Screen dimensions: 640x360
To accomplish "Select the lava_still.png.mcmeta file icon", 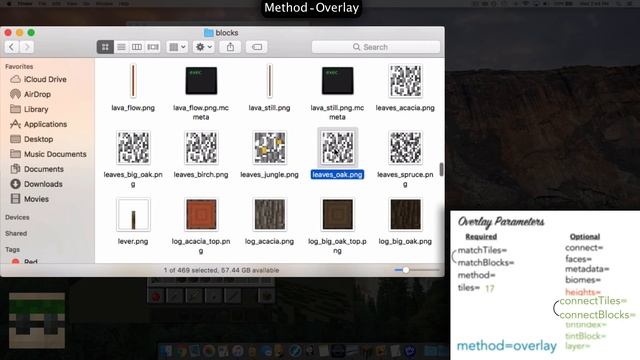I will coord(338,81).
